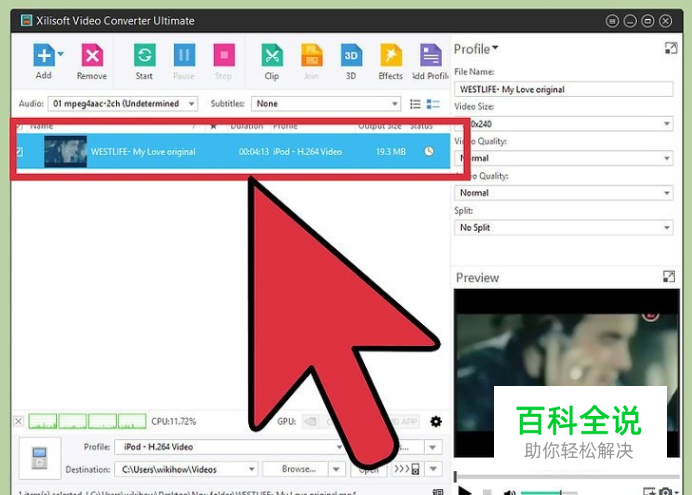Click the Add file icon
The image size is (692, 495).
[44, 56]
